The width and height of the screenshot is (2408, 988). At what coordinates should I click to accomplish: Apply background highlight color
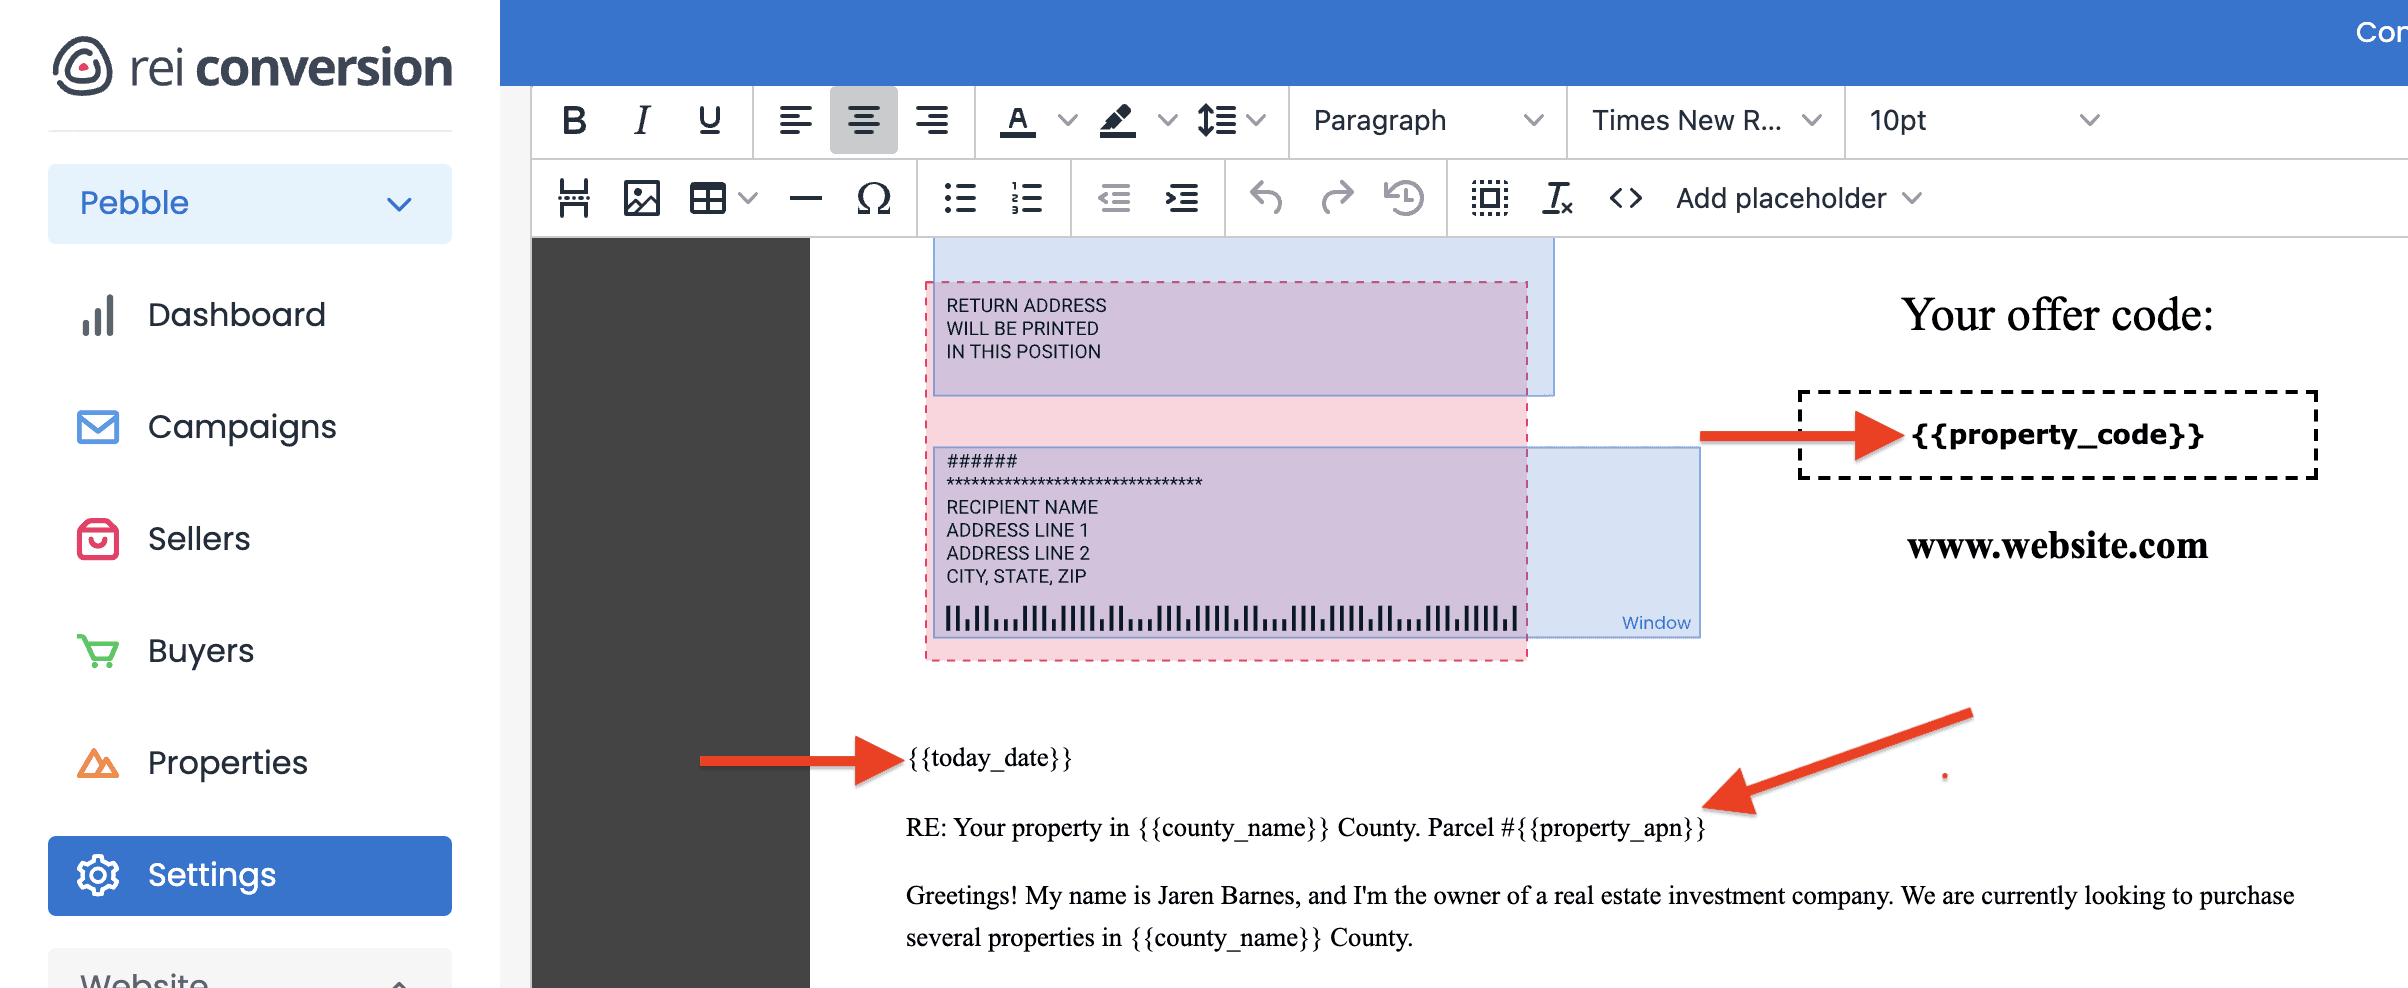tap(1118, 120)
